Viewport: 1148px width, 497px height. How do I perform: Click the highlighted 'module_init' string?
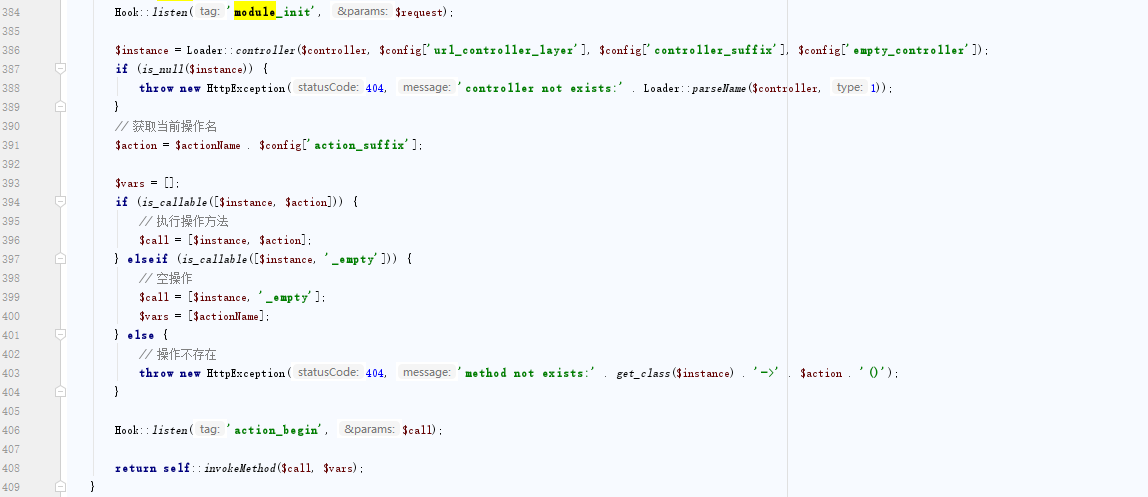point(275,12)
